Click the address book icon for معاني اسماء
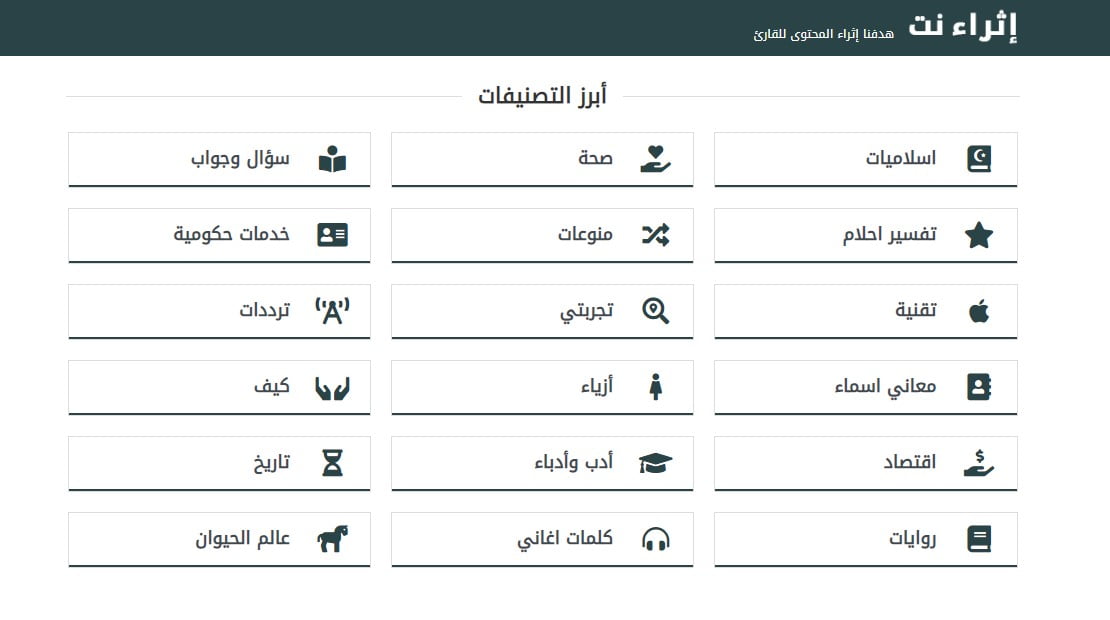The height and width of the screenshot is (620, 1110). (x=979, y=387)
